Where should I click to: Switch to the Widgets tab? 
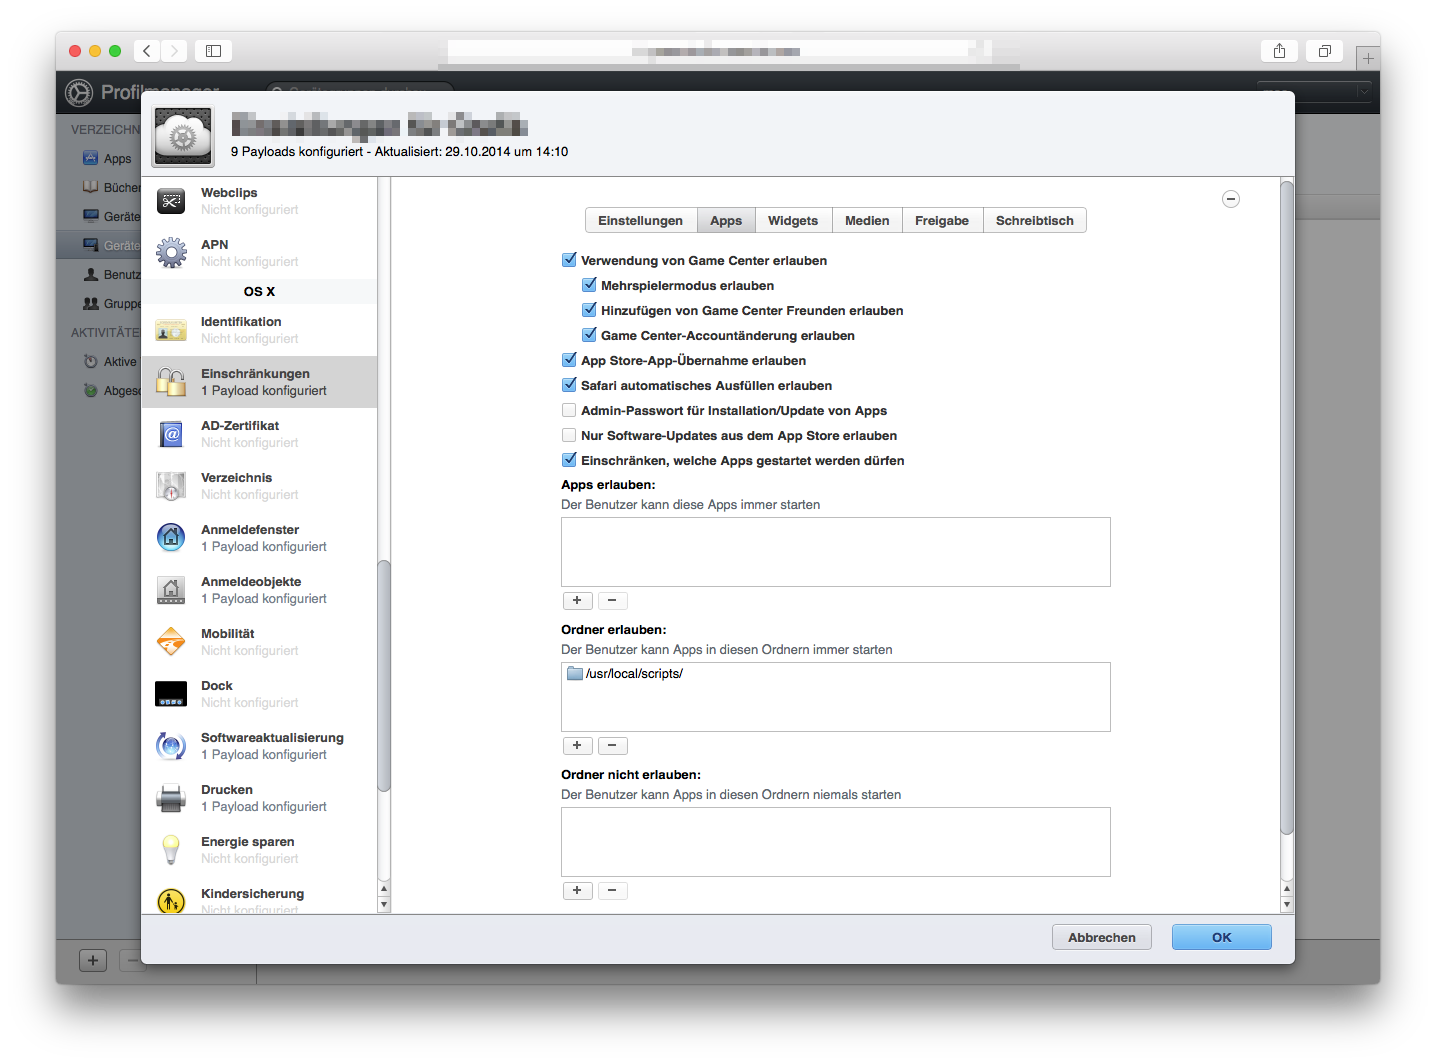tap(793, 221)
